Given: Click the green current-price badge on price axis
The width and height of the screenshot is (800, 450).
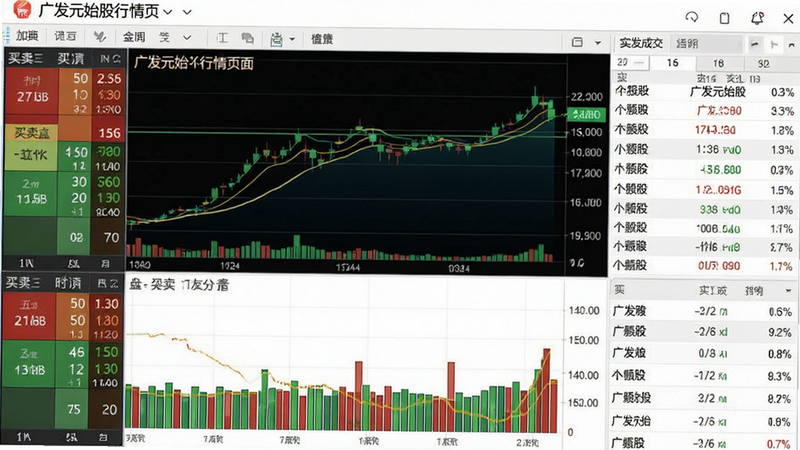Looking at the screenshot, I should [586, 114].
